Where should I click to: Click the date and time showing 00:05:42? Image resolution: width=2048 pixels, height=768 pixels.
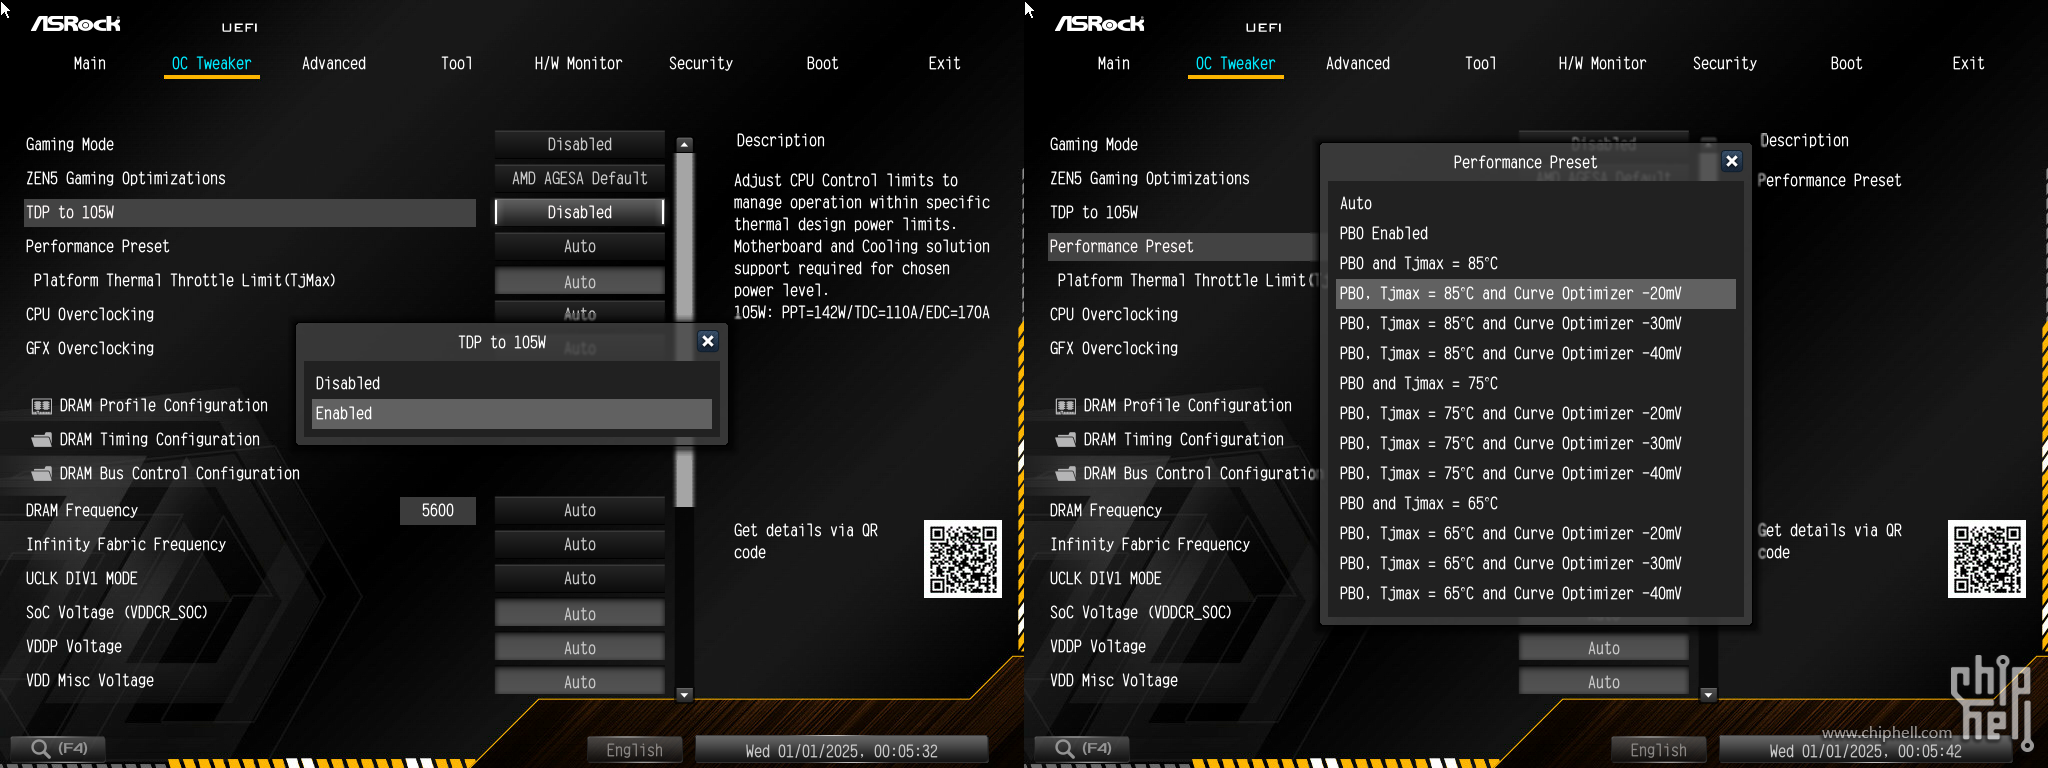click(x=1866, y=750)
